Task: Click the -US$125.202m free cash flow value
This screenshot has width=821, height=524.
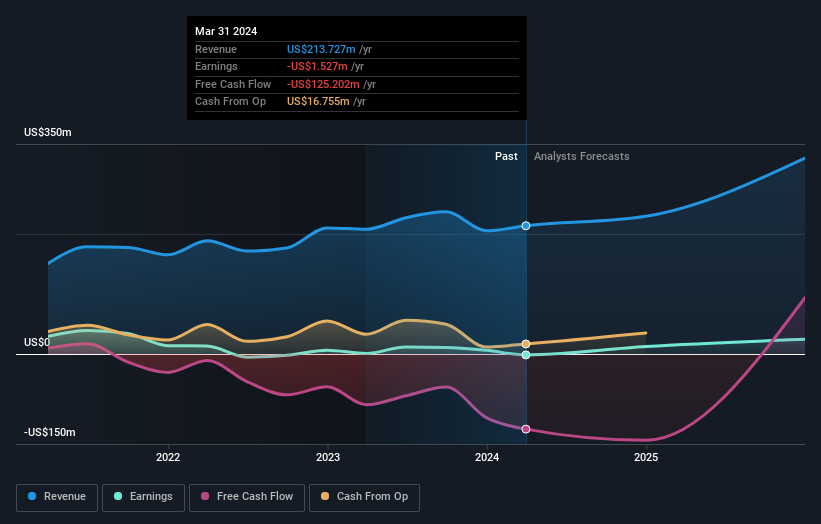Action: pyautogui.click(x=323, y=84)
